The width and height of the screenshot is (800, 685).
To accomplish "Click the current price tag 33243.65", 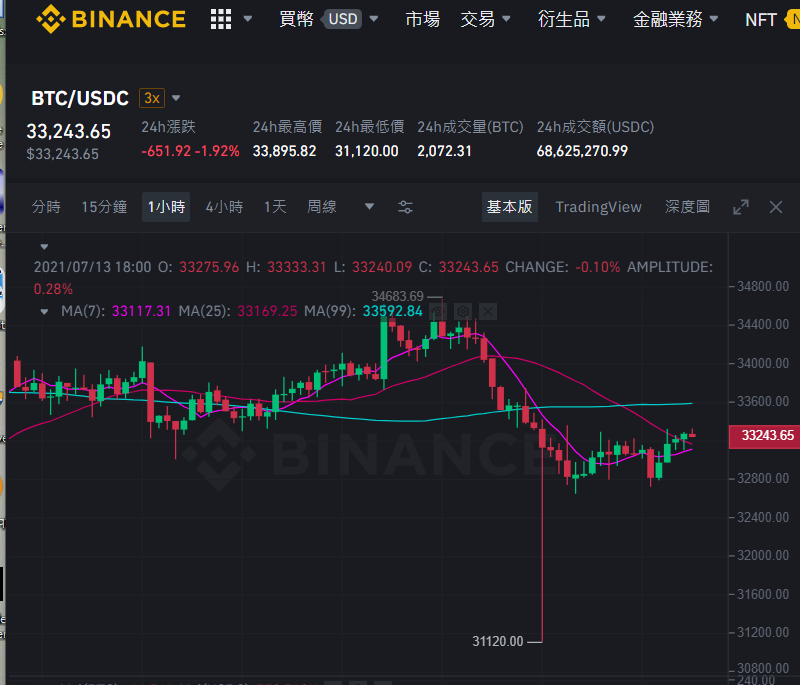I will 764,436.
